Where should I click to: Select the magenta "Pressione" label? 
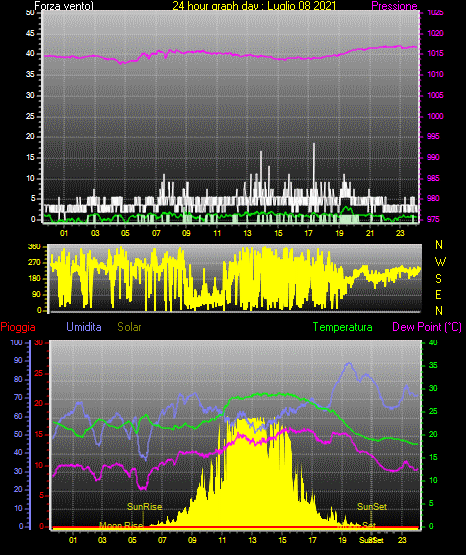click(394, 6)
